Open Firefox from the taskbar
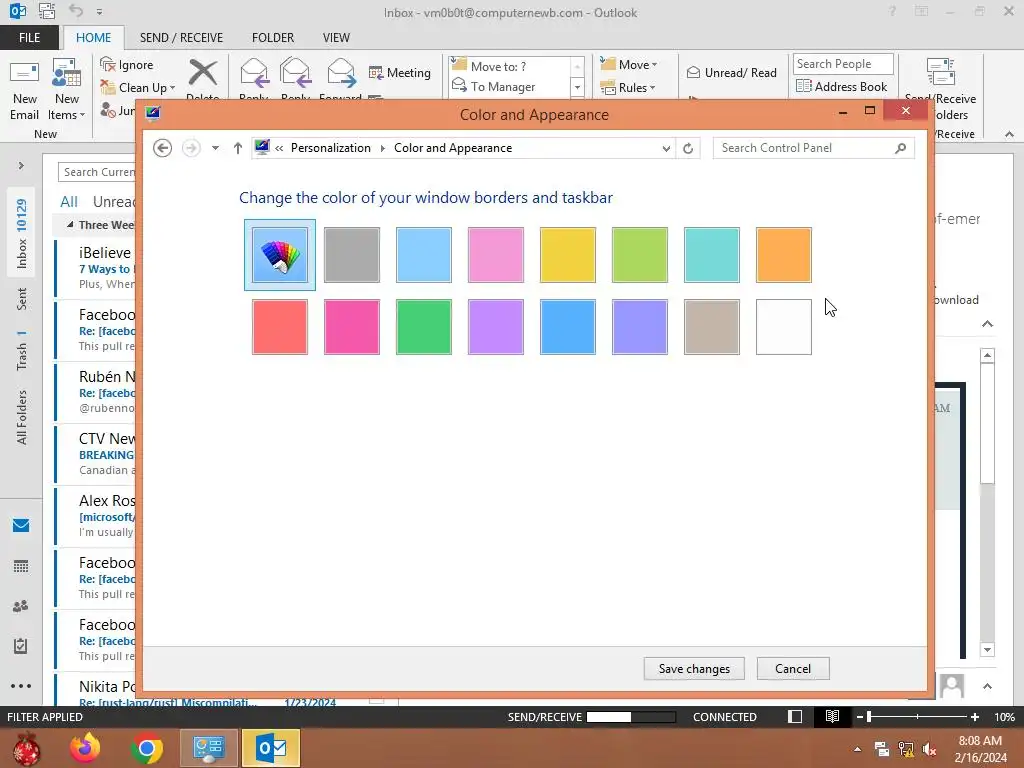This screenshot has height=768, width=1024. [x=86, y=748]
